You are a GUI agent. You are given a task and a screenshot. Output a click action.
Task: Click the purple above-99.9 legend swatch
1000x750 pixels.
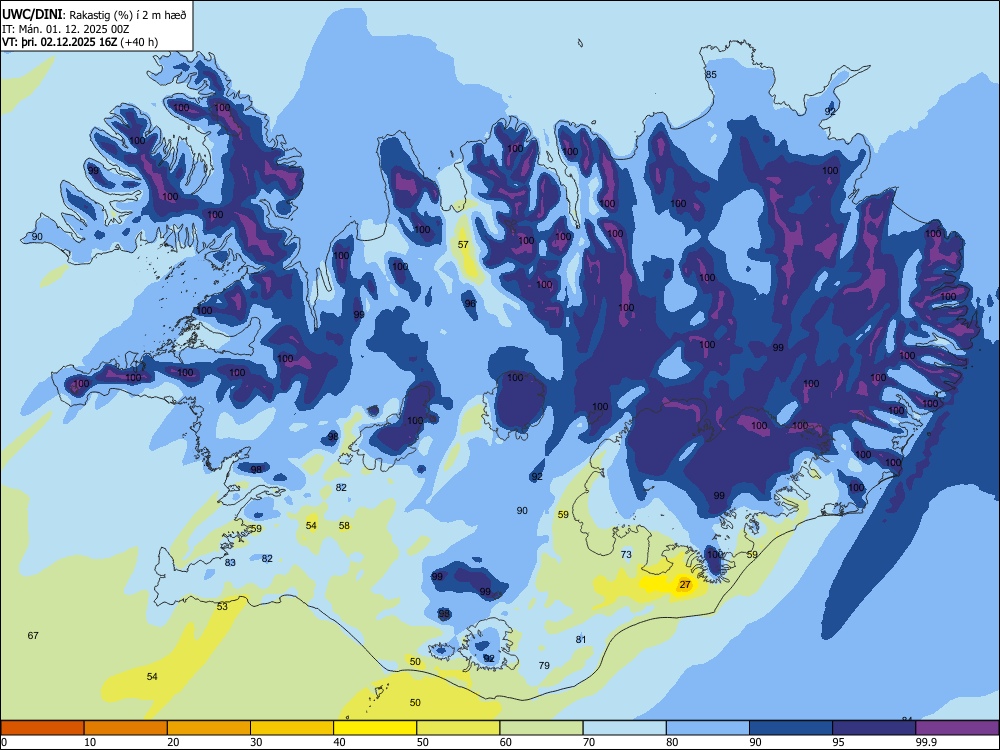(x=957, y=728)
